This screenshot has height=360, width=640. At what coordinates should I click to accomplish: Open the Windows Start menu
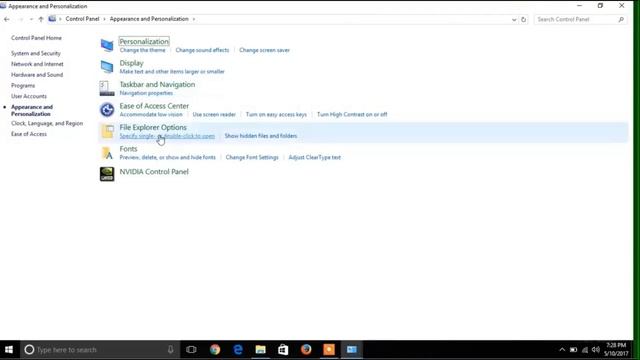click(x=9, y=350)
